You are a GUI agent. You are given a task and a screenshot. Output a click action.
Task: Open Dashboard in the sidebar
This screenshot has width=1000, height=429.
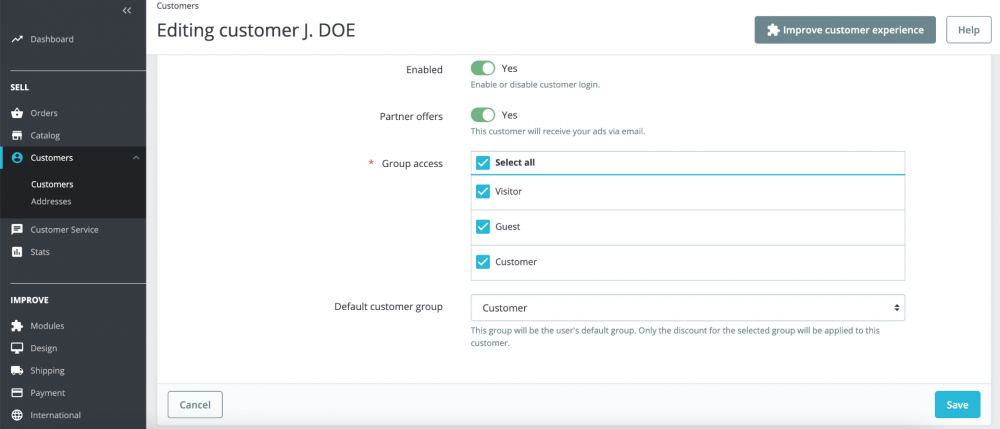coord(52,40)
